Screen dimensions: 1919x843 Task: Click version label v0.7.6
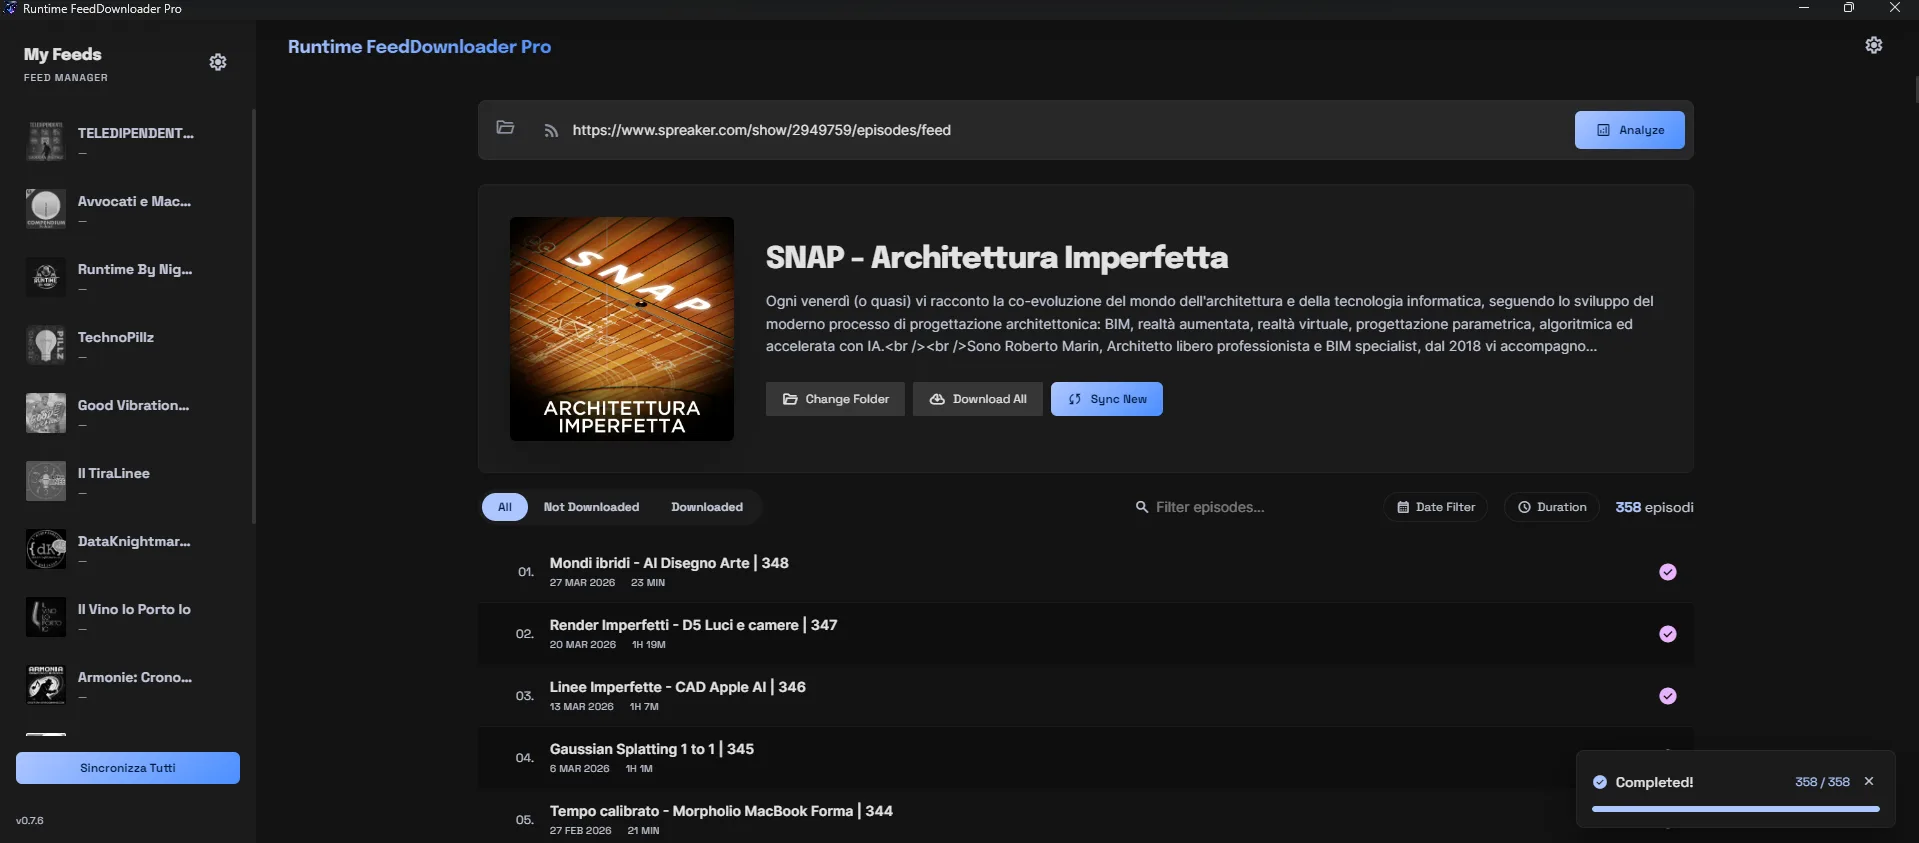click(x=30, y=820)
